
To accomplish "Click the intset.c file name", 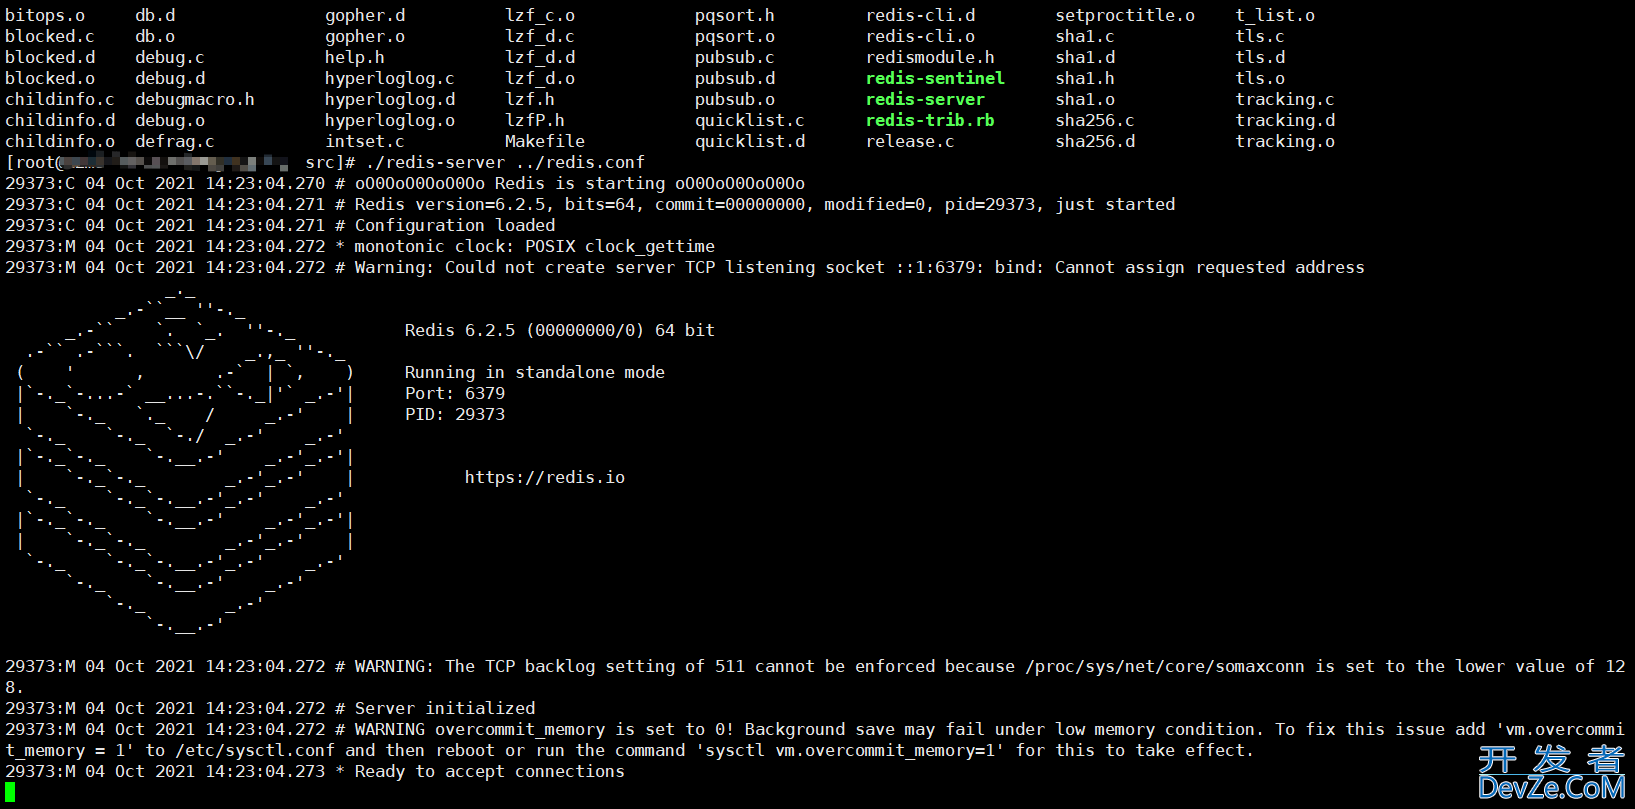I will [x=365, y=141].
